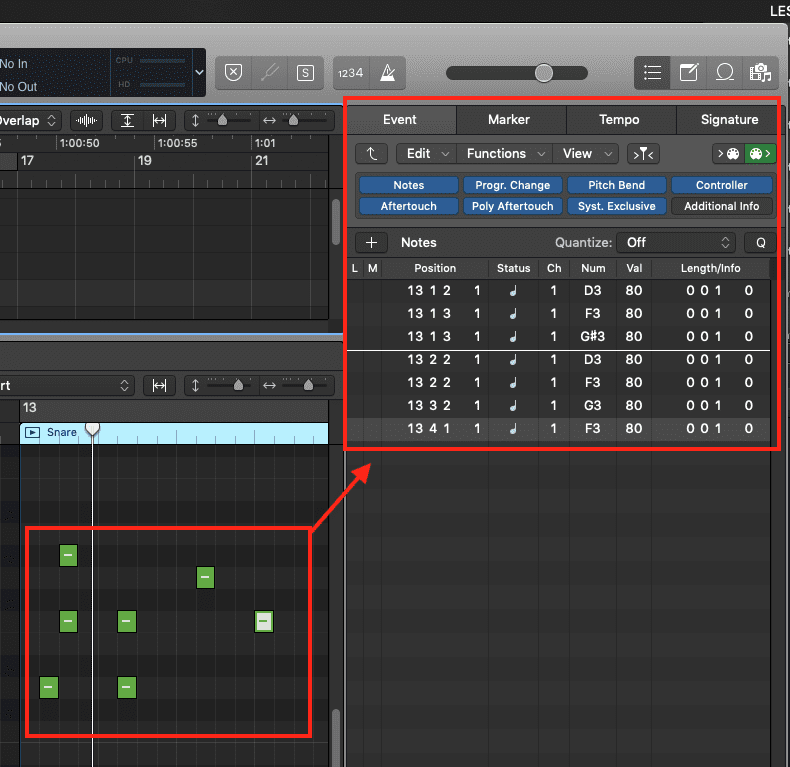790x767 pixels.
Task: Expand the LCD display mode arrow
Action: (x=200, y=73)
